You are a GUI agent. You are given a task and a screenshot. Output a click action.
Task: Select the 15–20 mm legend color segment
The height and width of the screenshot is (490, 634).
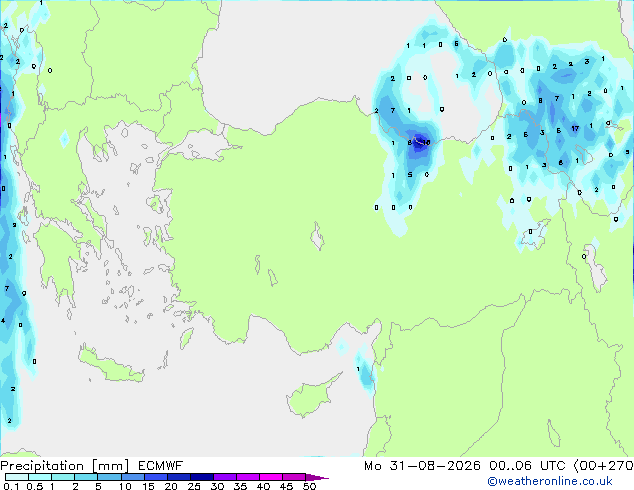[x=155, y=477]
